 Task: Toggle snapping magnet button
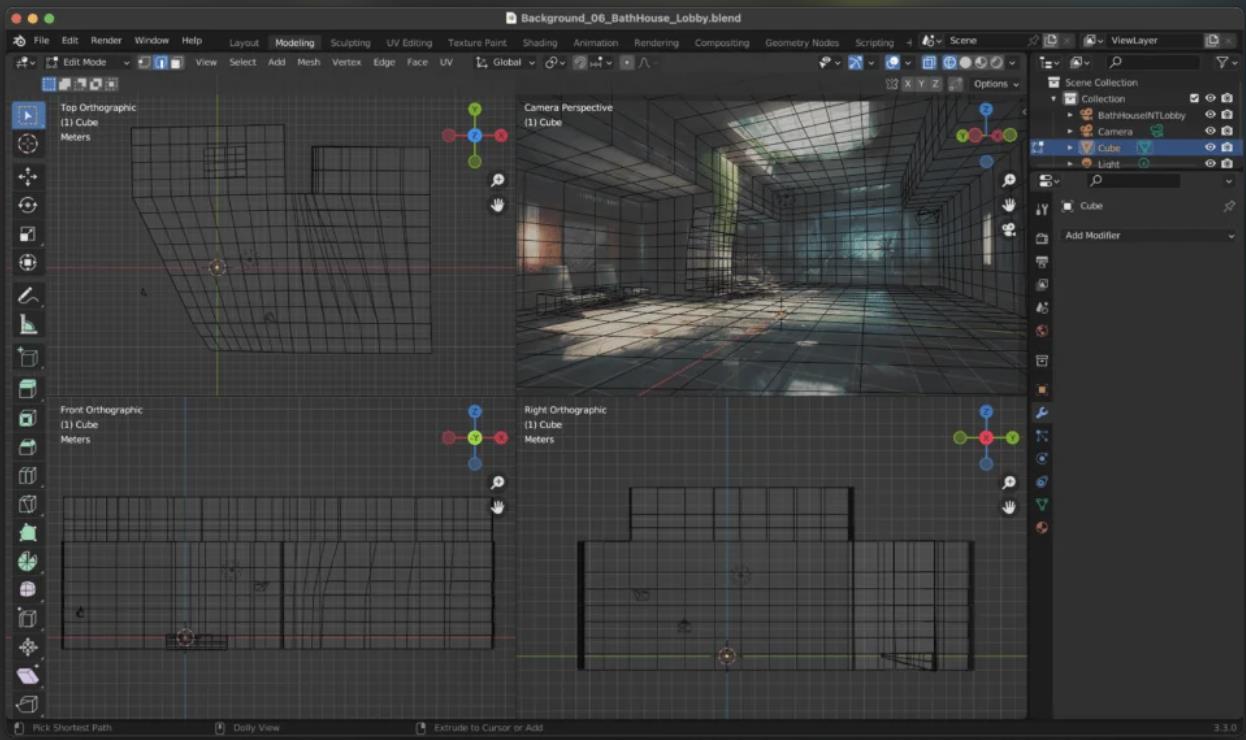click(x=580, y=62)
